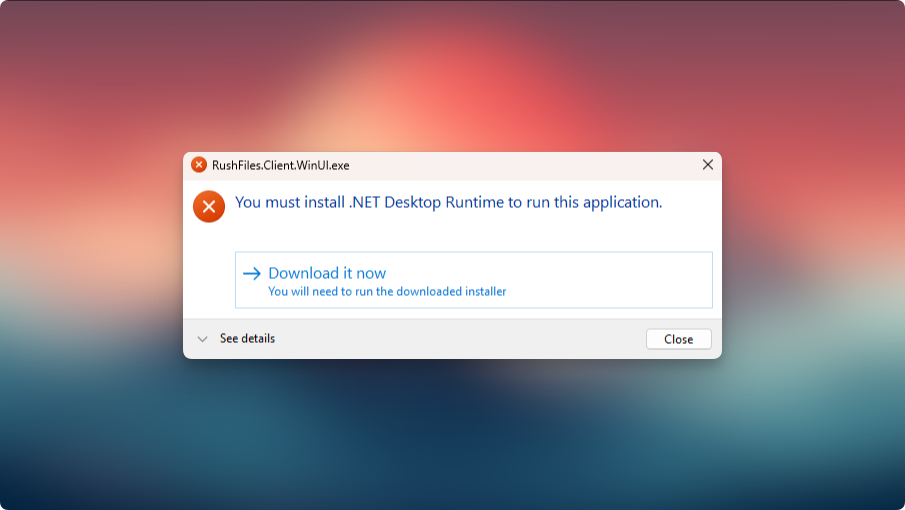Click 'You will need to run the downloaded installer'
This screenshot has height=510, width=905.
[387, 291]
